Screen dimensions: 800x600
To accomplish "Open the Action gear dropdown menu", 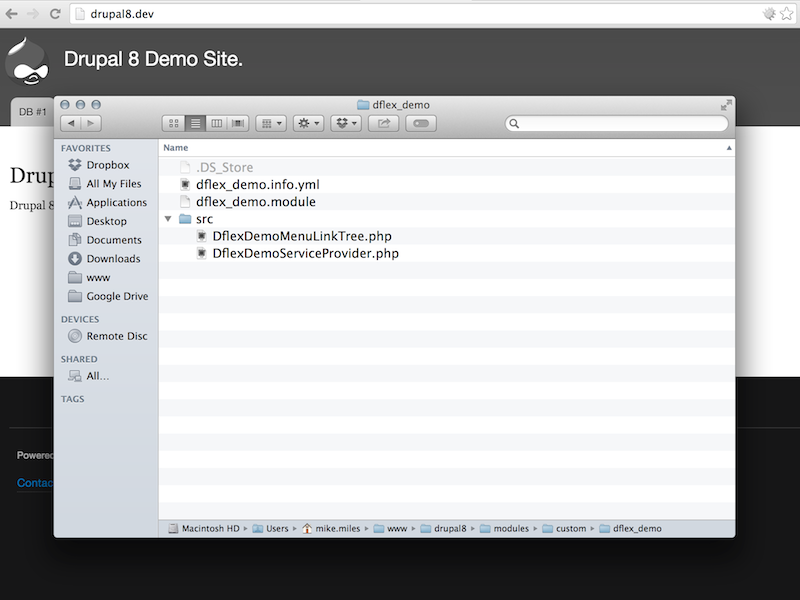I will (308, 123).
